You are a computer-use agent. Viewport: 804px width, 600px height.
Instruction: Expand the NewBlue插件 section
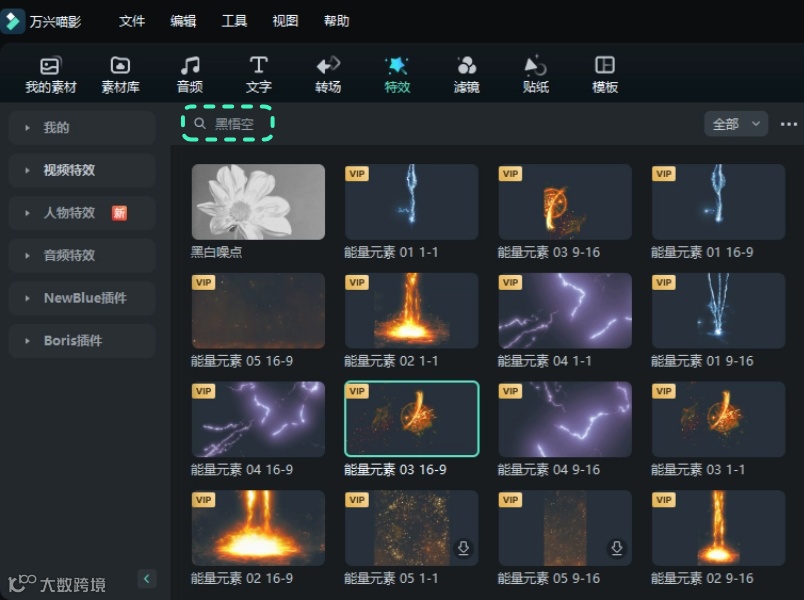(81, 298)
